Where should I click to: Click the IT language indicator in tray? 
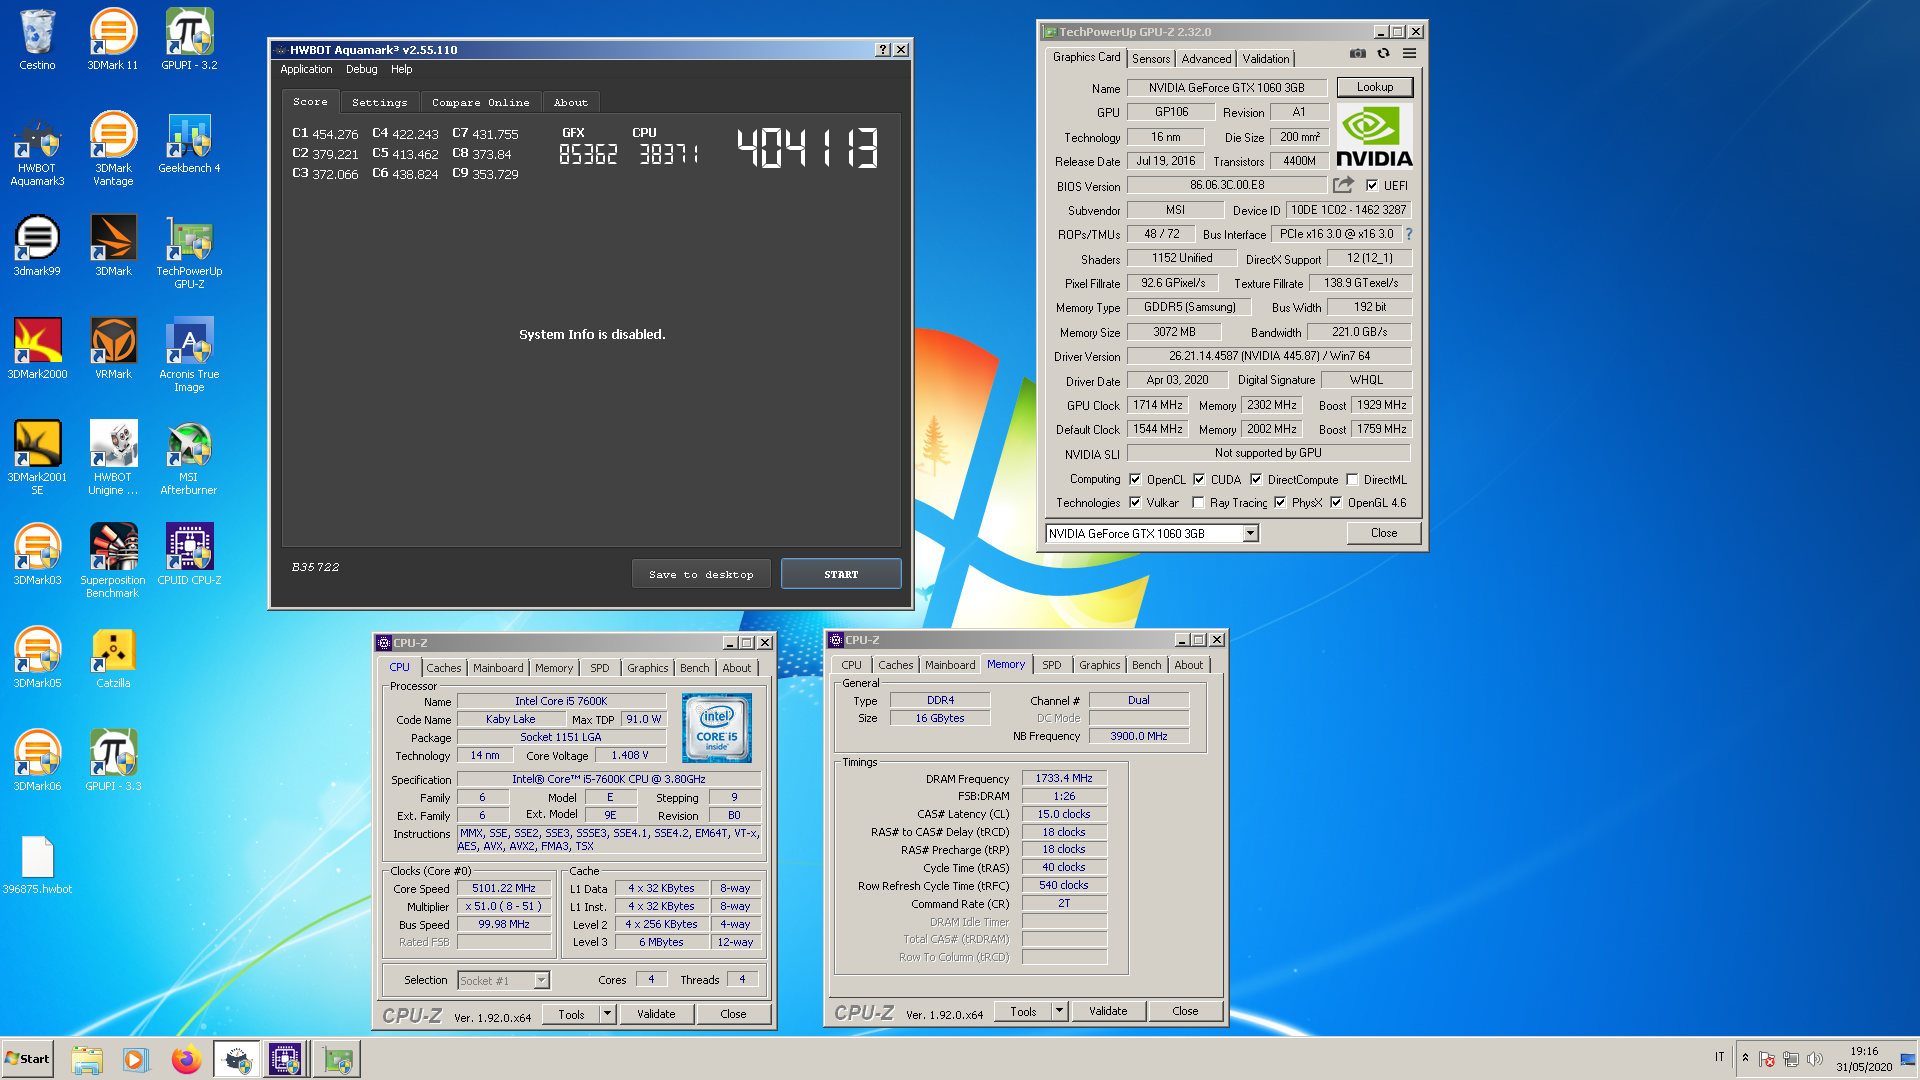[1720, 1057]
